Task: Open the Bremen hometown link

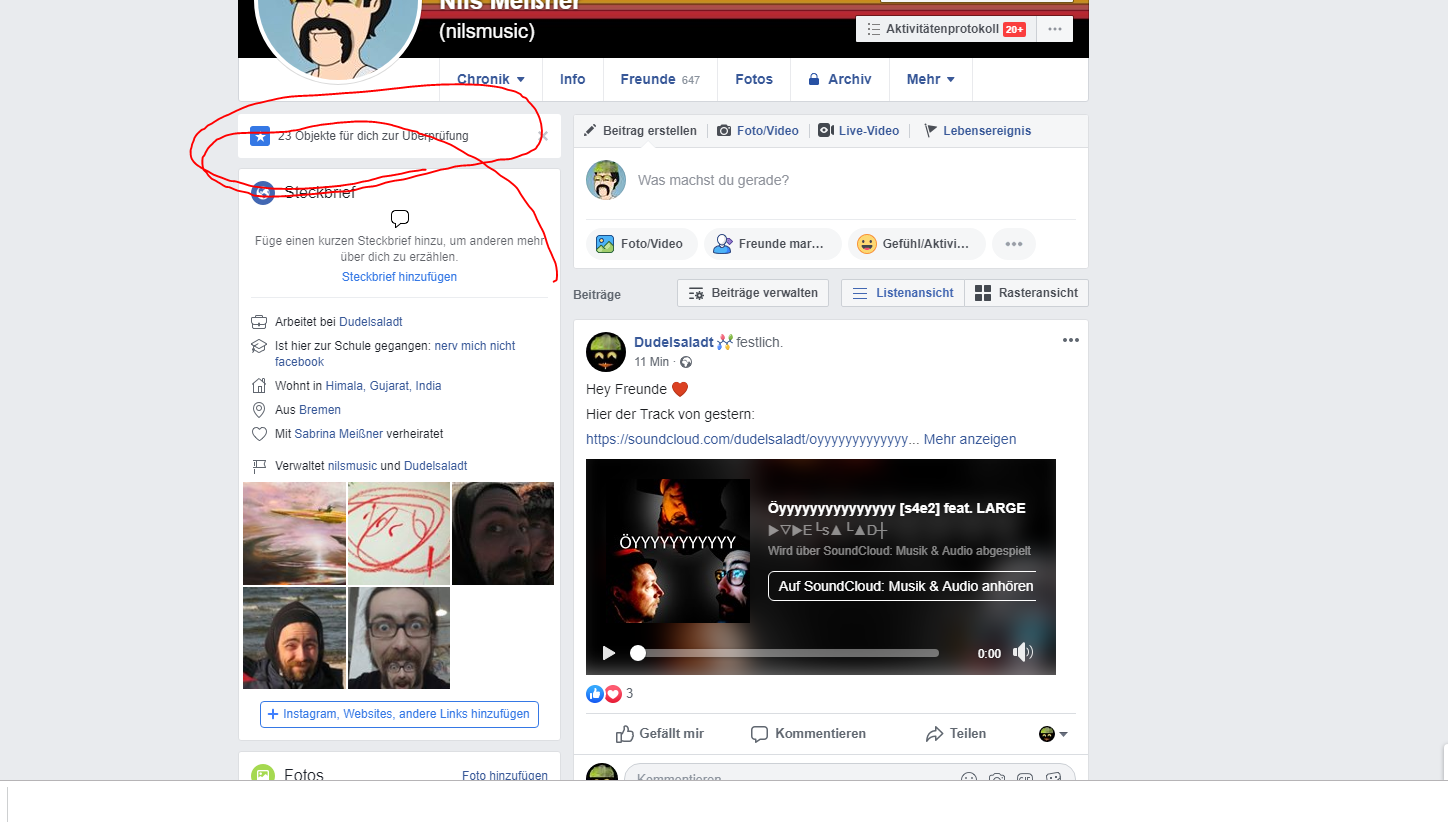Action: (x=320, y=410)
